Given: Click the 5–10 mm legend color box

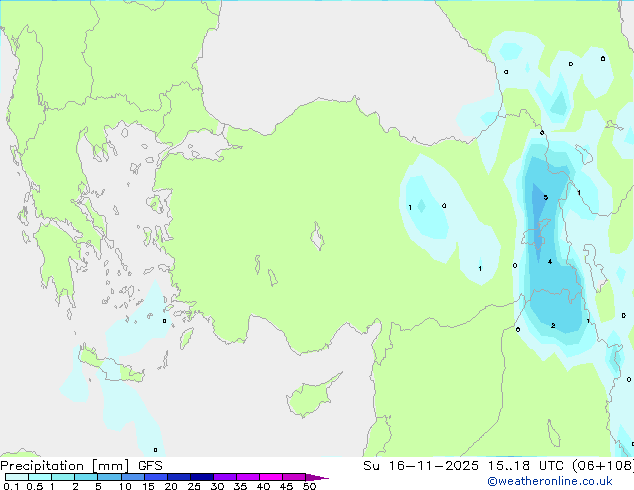Looking at the screenshot, I should pyautogui.click(x=109, y=477).
